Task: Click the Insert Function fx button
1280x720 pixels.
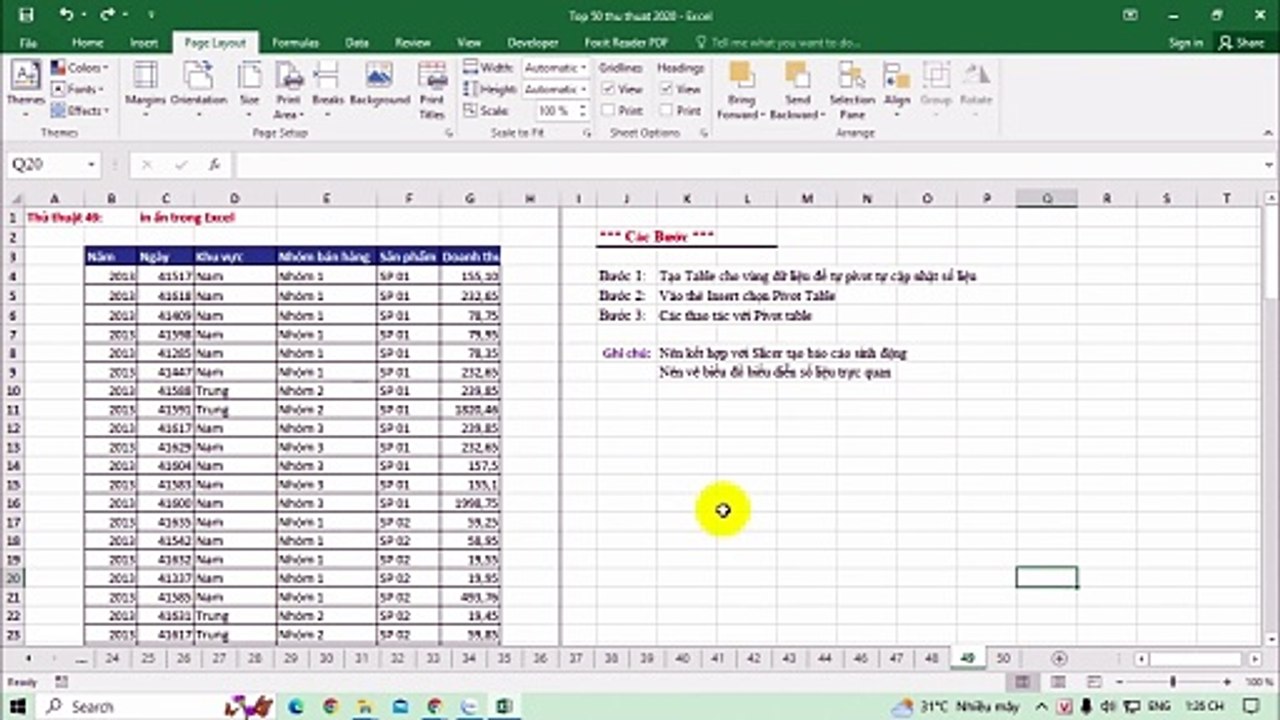Action: point(214,165)
